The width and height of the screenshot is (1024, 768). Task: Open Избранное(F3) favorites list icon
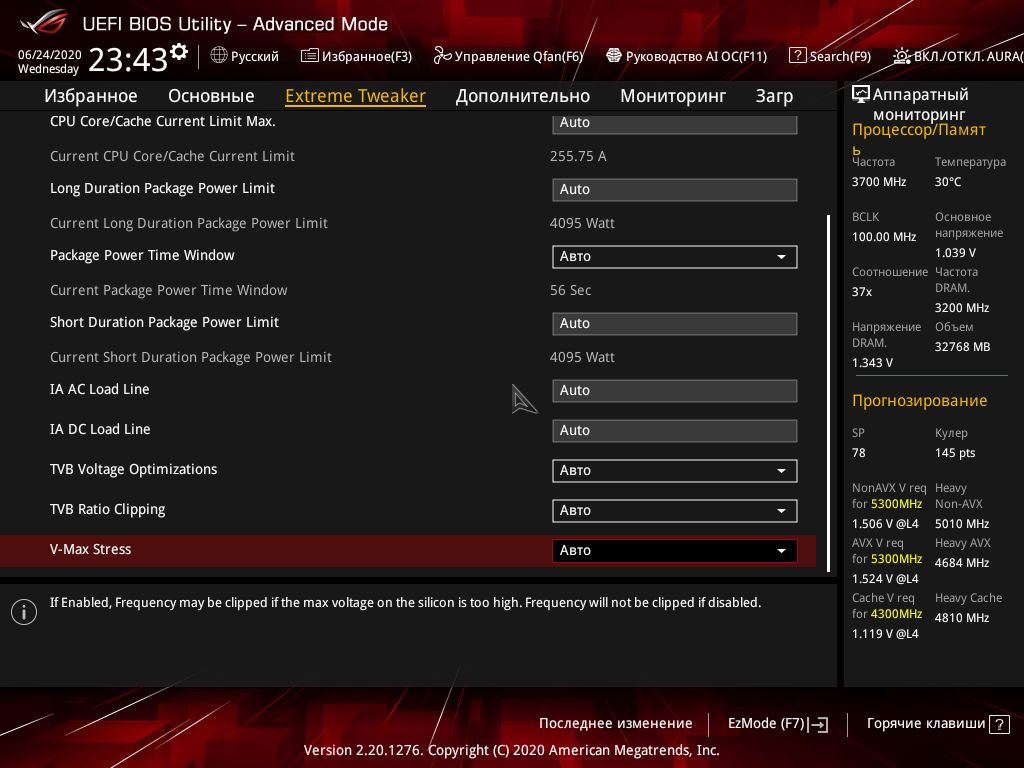pyautogui.click(x=310, y=56)
